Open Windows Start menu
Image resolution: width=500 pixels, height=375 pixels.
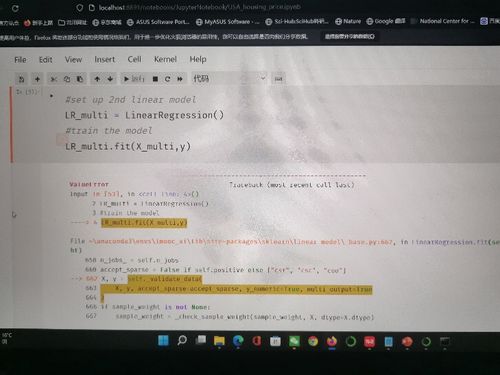coord(163,341)
